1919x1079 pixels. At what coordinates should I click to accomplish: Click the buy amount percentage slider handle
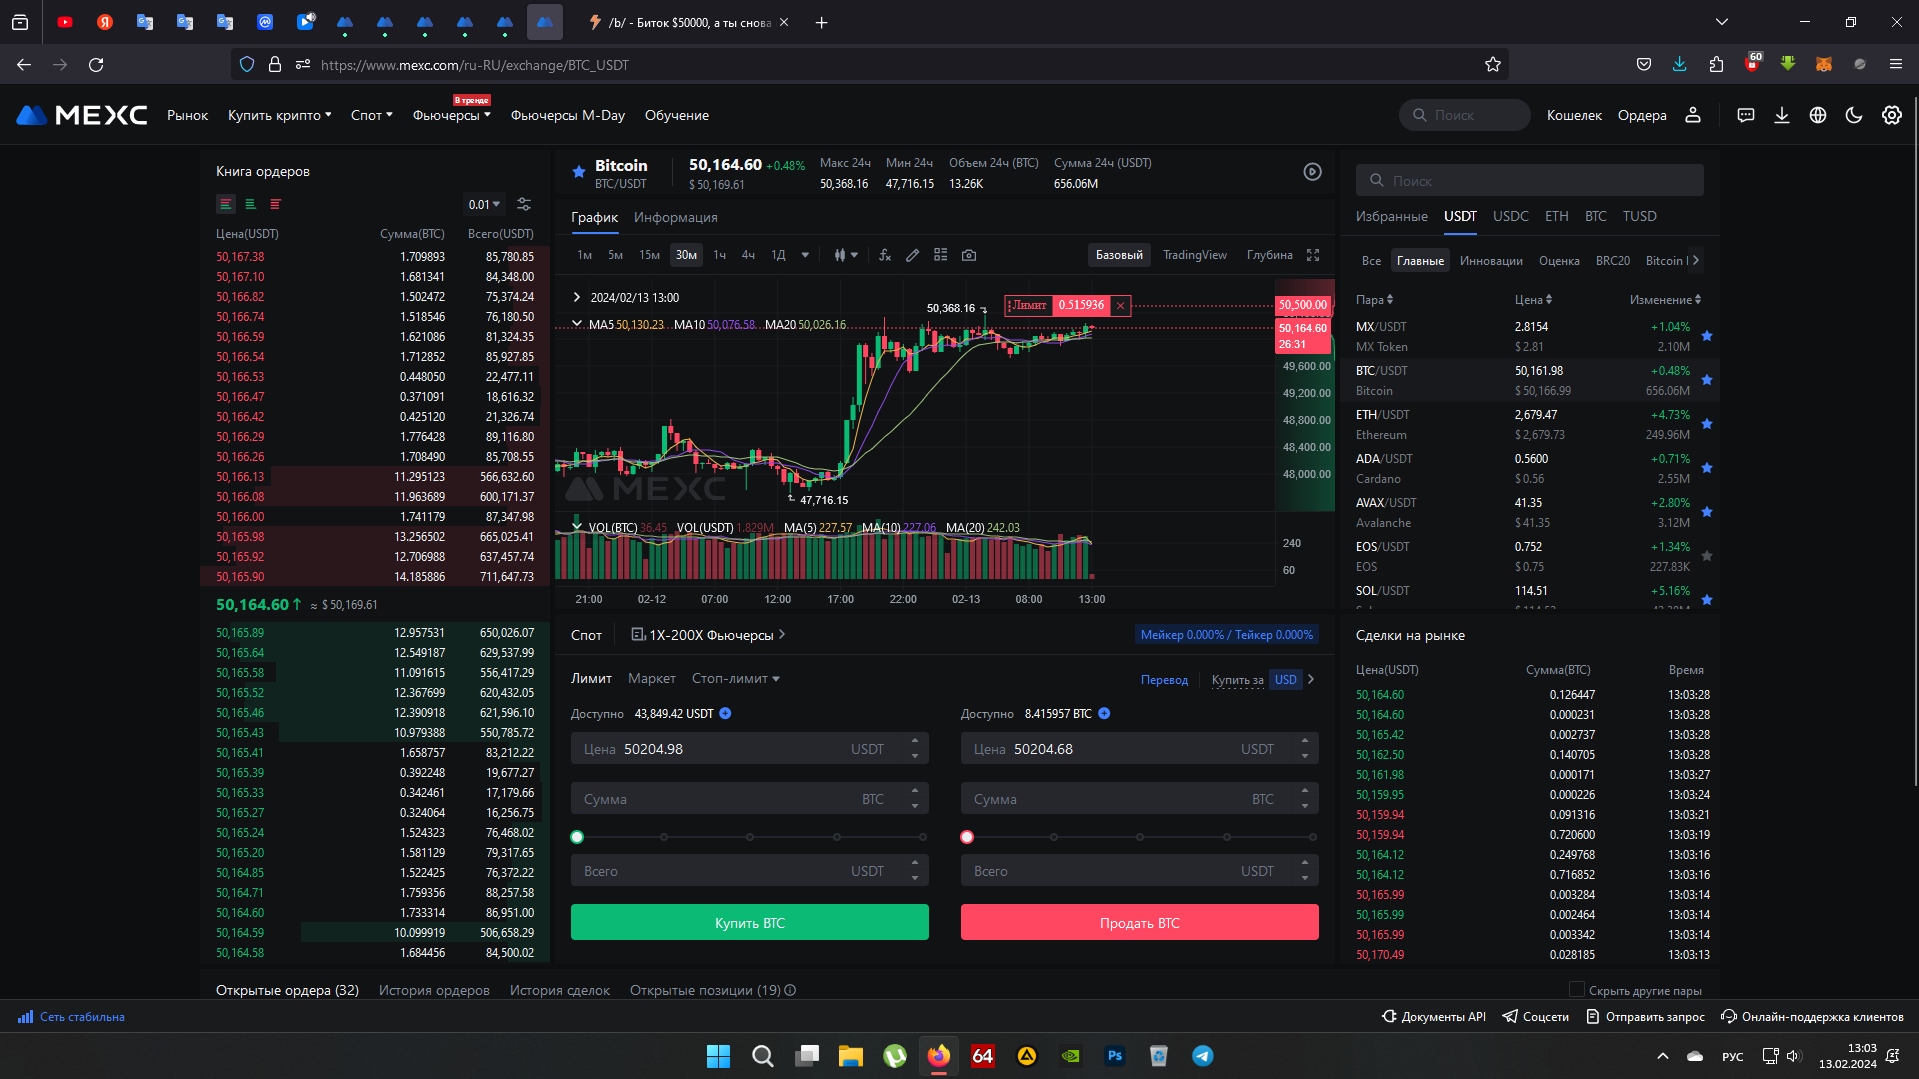click(577, 837)
